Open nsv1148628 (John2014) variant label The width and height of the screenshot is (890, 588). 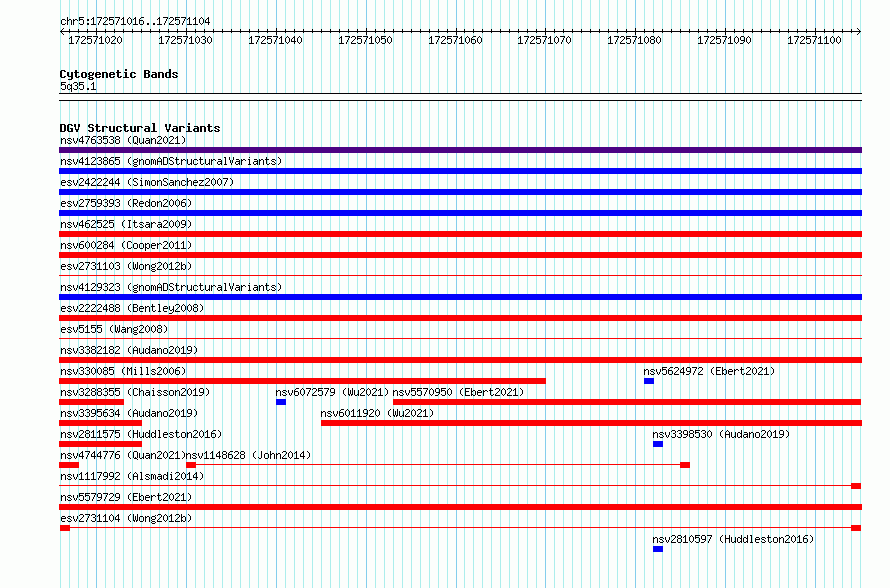249,455
